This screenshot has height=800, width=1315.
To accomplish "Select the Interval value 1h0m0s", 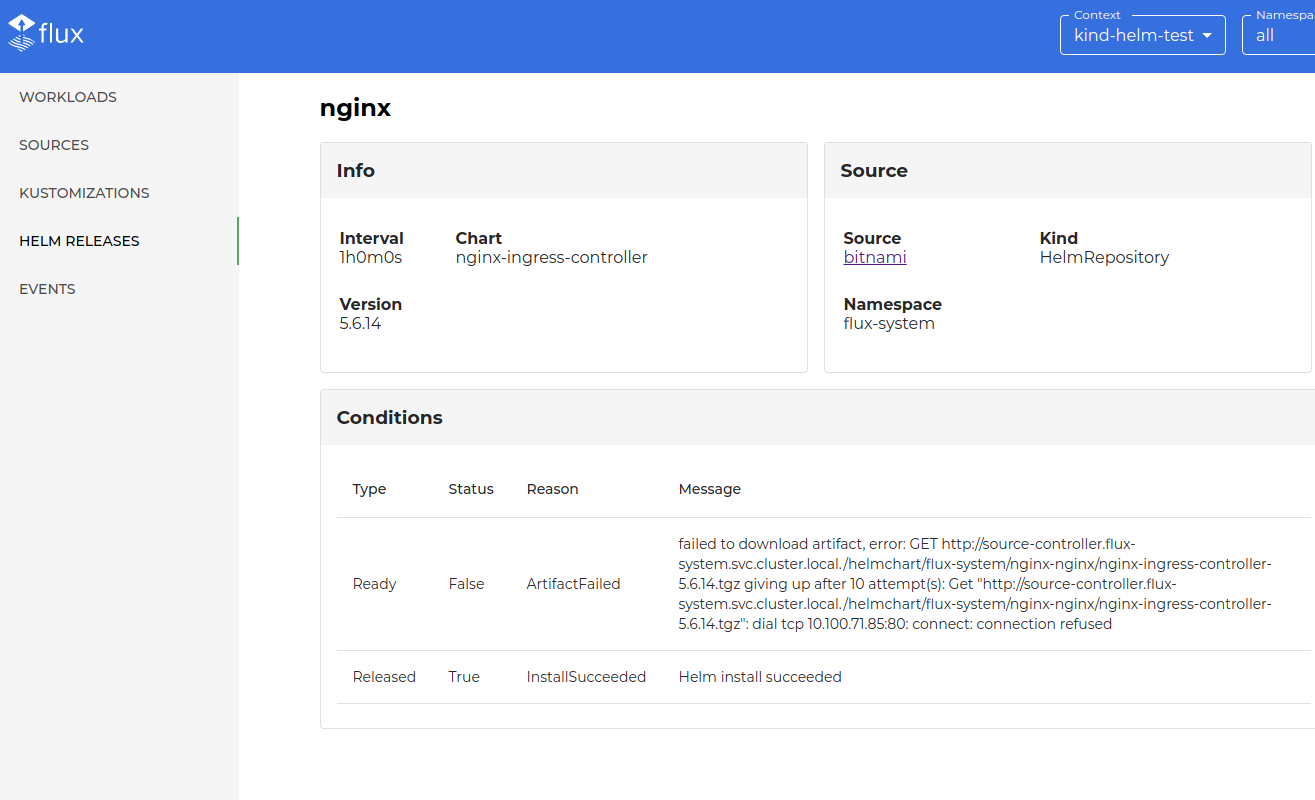I will tap(370, 257).
